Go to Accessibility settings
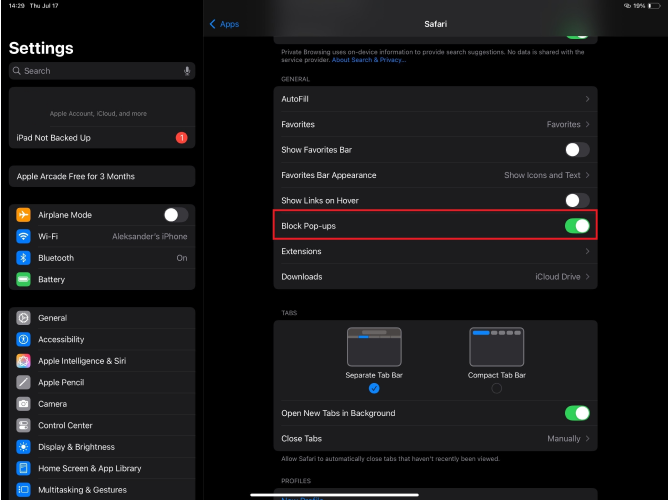The image size is (668, 500). click(x=102, y=339)
